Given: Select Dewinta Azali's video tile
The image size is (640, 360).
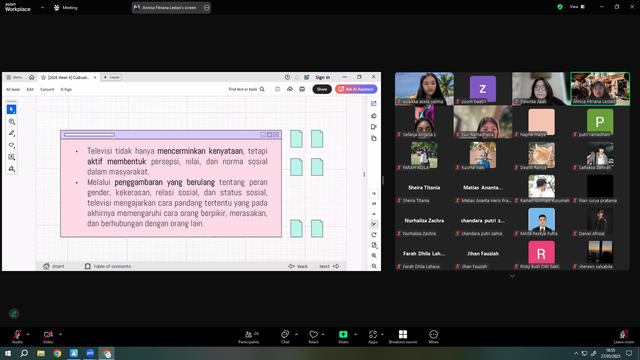Looking at the screenshot, I should (541, 89).
